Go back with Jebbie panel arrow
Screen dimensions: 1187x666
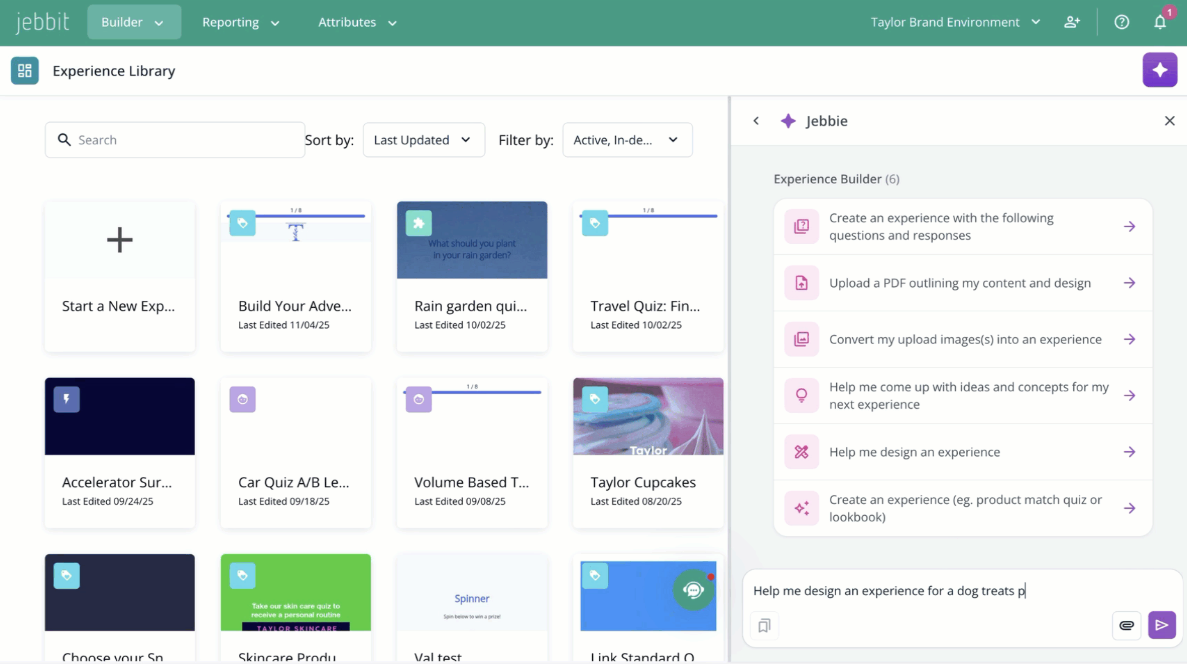click(x=756, y=120)
